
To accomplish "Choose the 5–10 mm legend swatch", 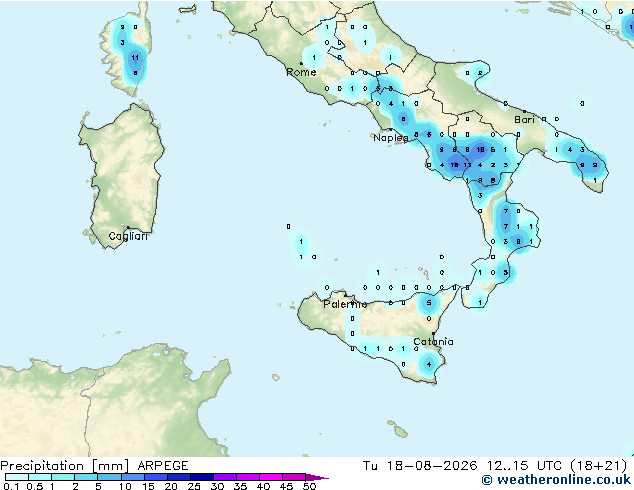I will [x=109, y=477].
